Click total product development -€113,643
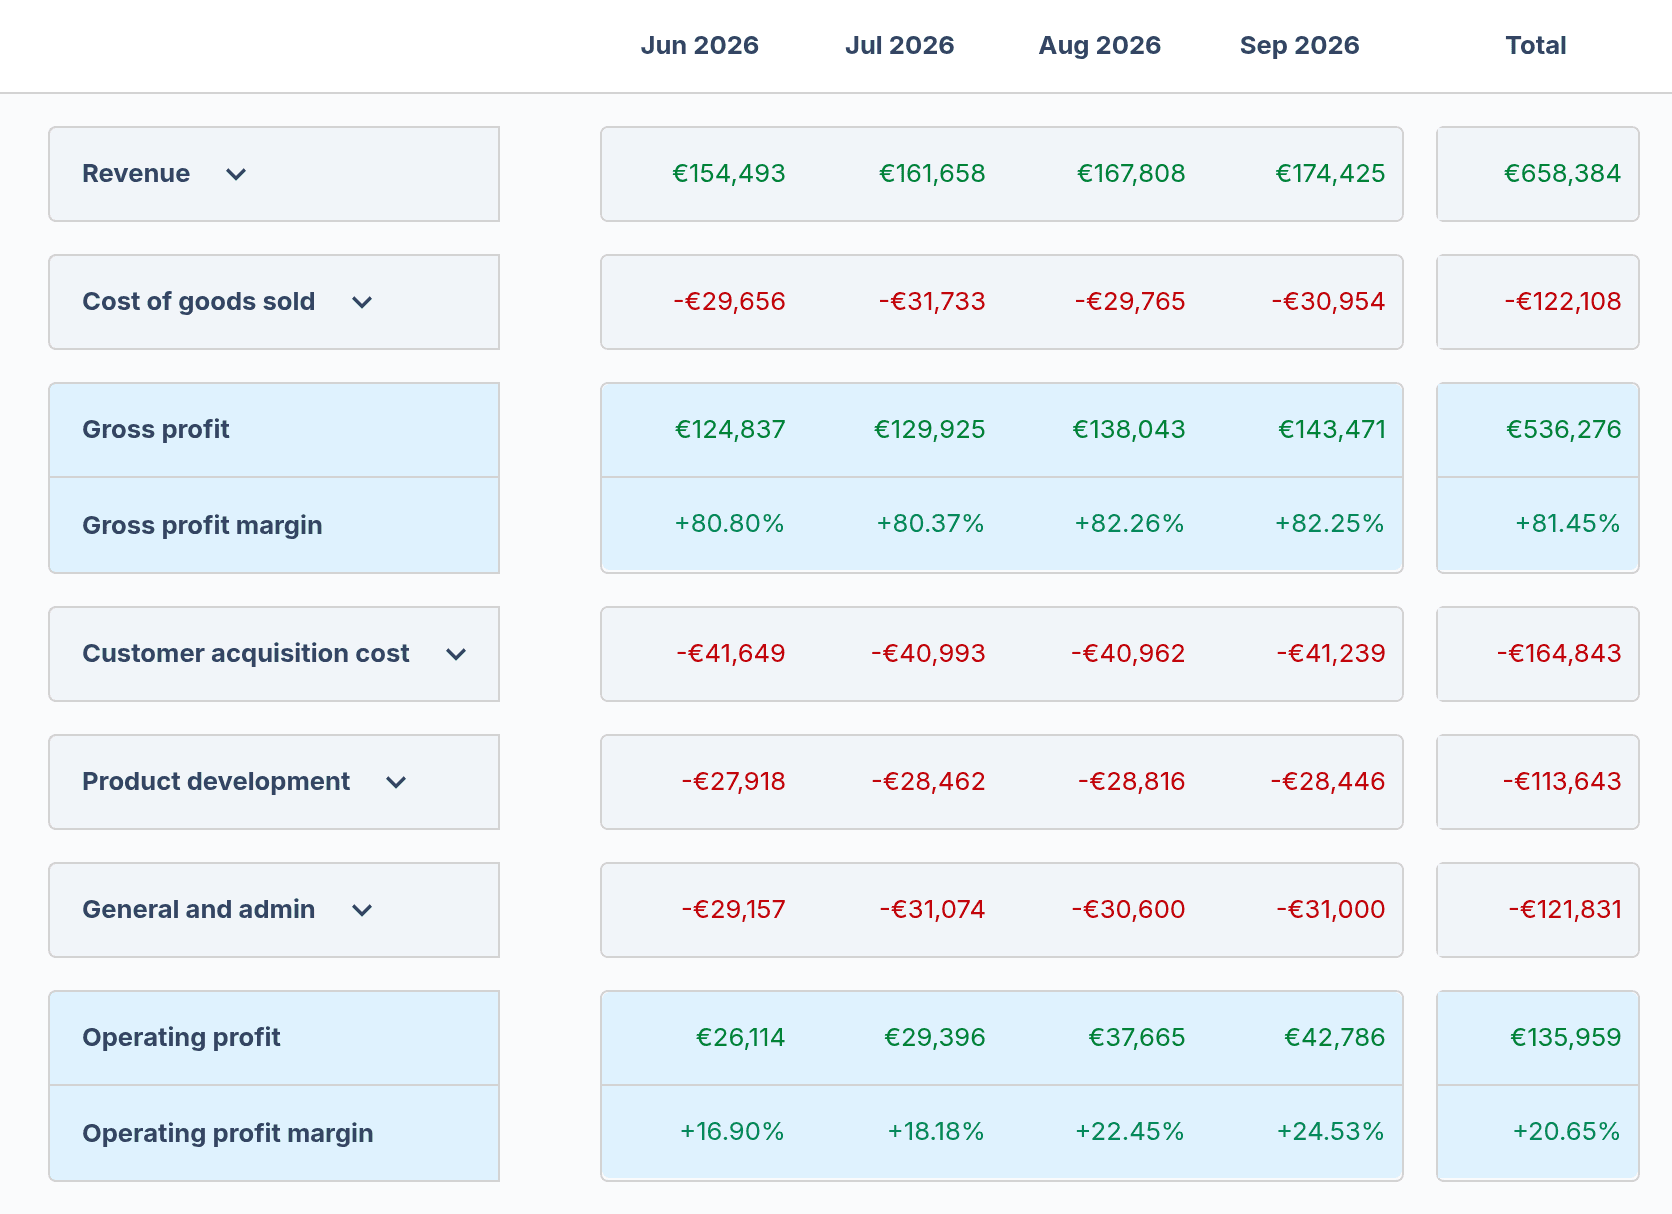 pyautogui.click(x=1562, y=781)
